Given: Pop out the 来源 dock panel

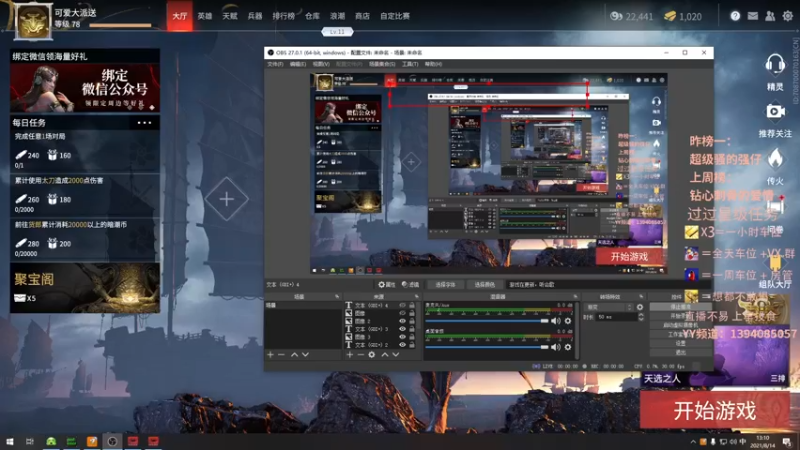Looking at the screenshot, I should click(416, 296).
